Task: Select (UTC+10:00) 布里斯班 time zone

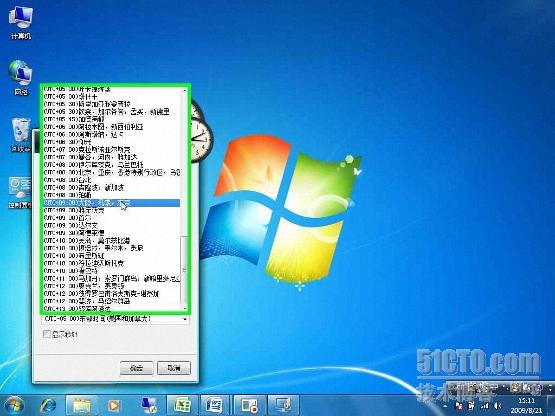Action: pos(112,256)
